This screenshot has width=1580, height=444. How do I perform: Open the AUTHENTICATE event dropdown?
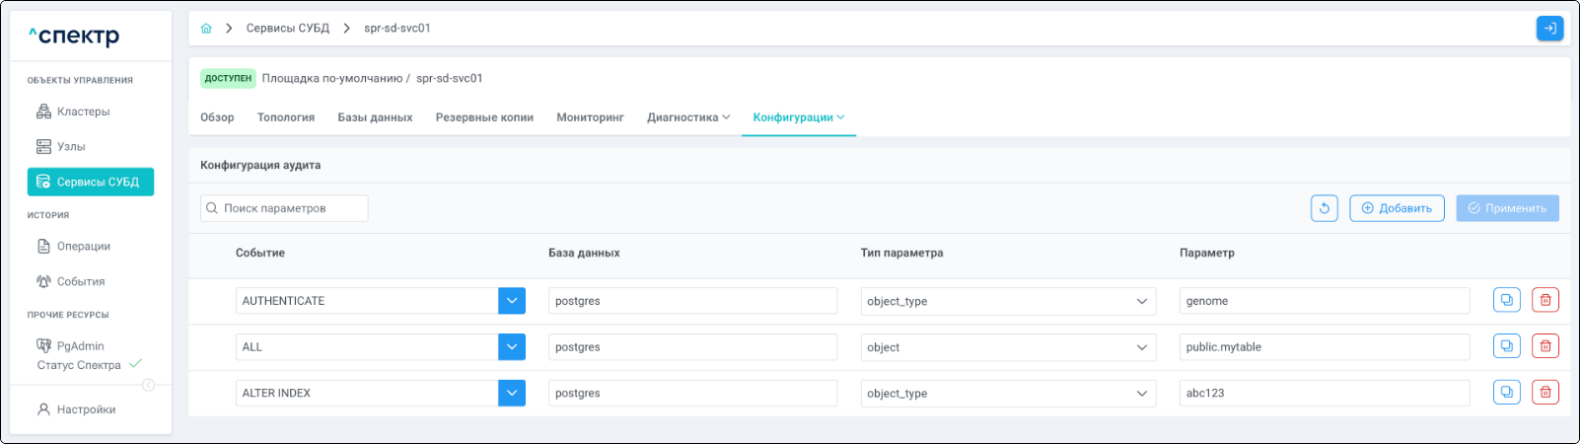511,301
